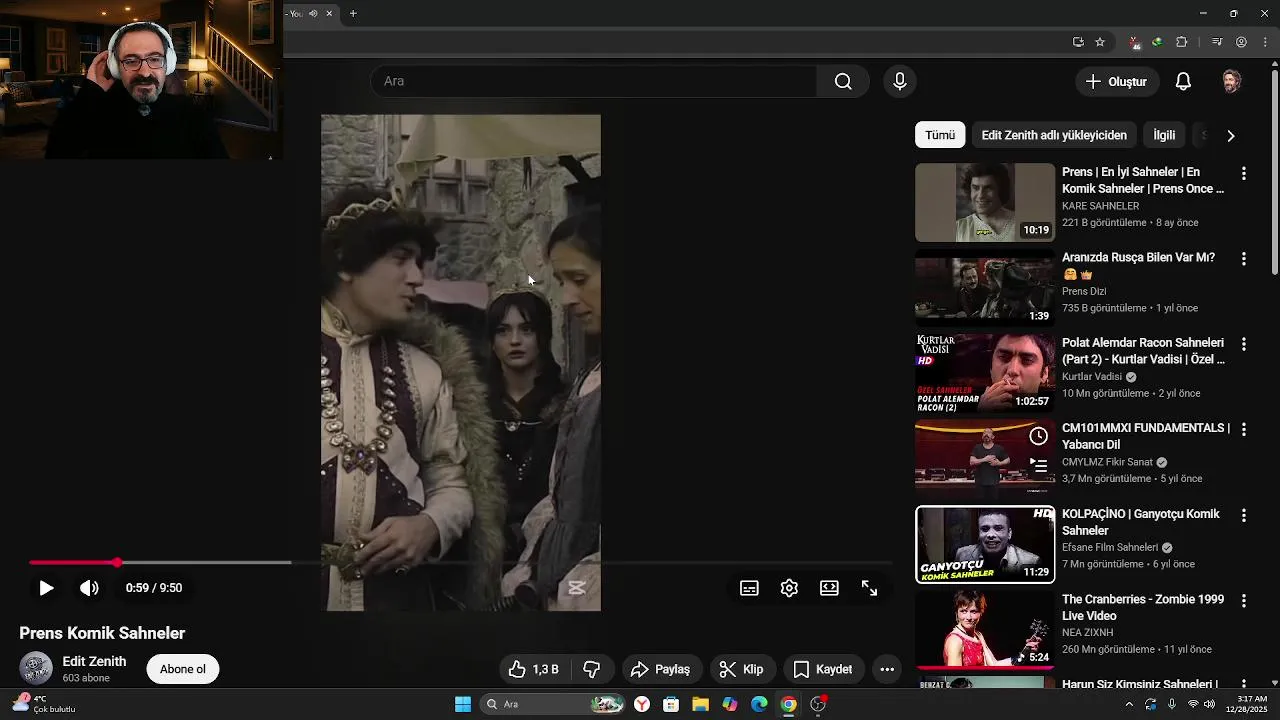Open KARE SAHNELER channel name

[x=1100, y=206]
